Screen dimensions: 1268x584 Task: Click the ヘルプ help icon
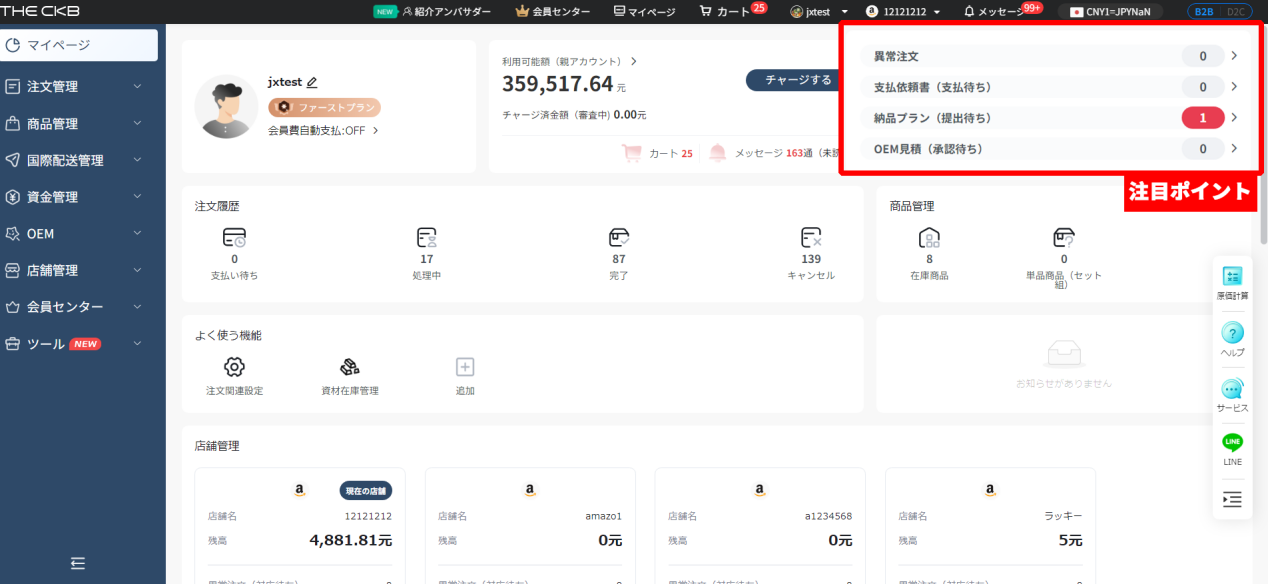1232,333
